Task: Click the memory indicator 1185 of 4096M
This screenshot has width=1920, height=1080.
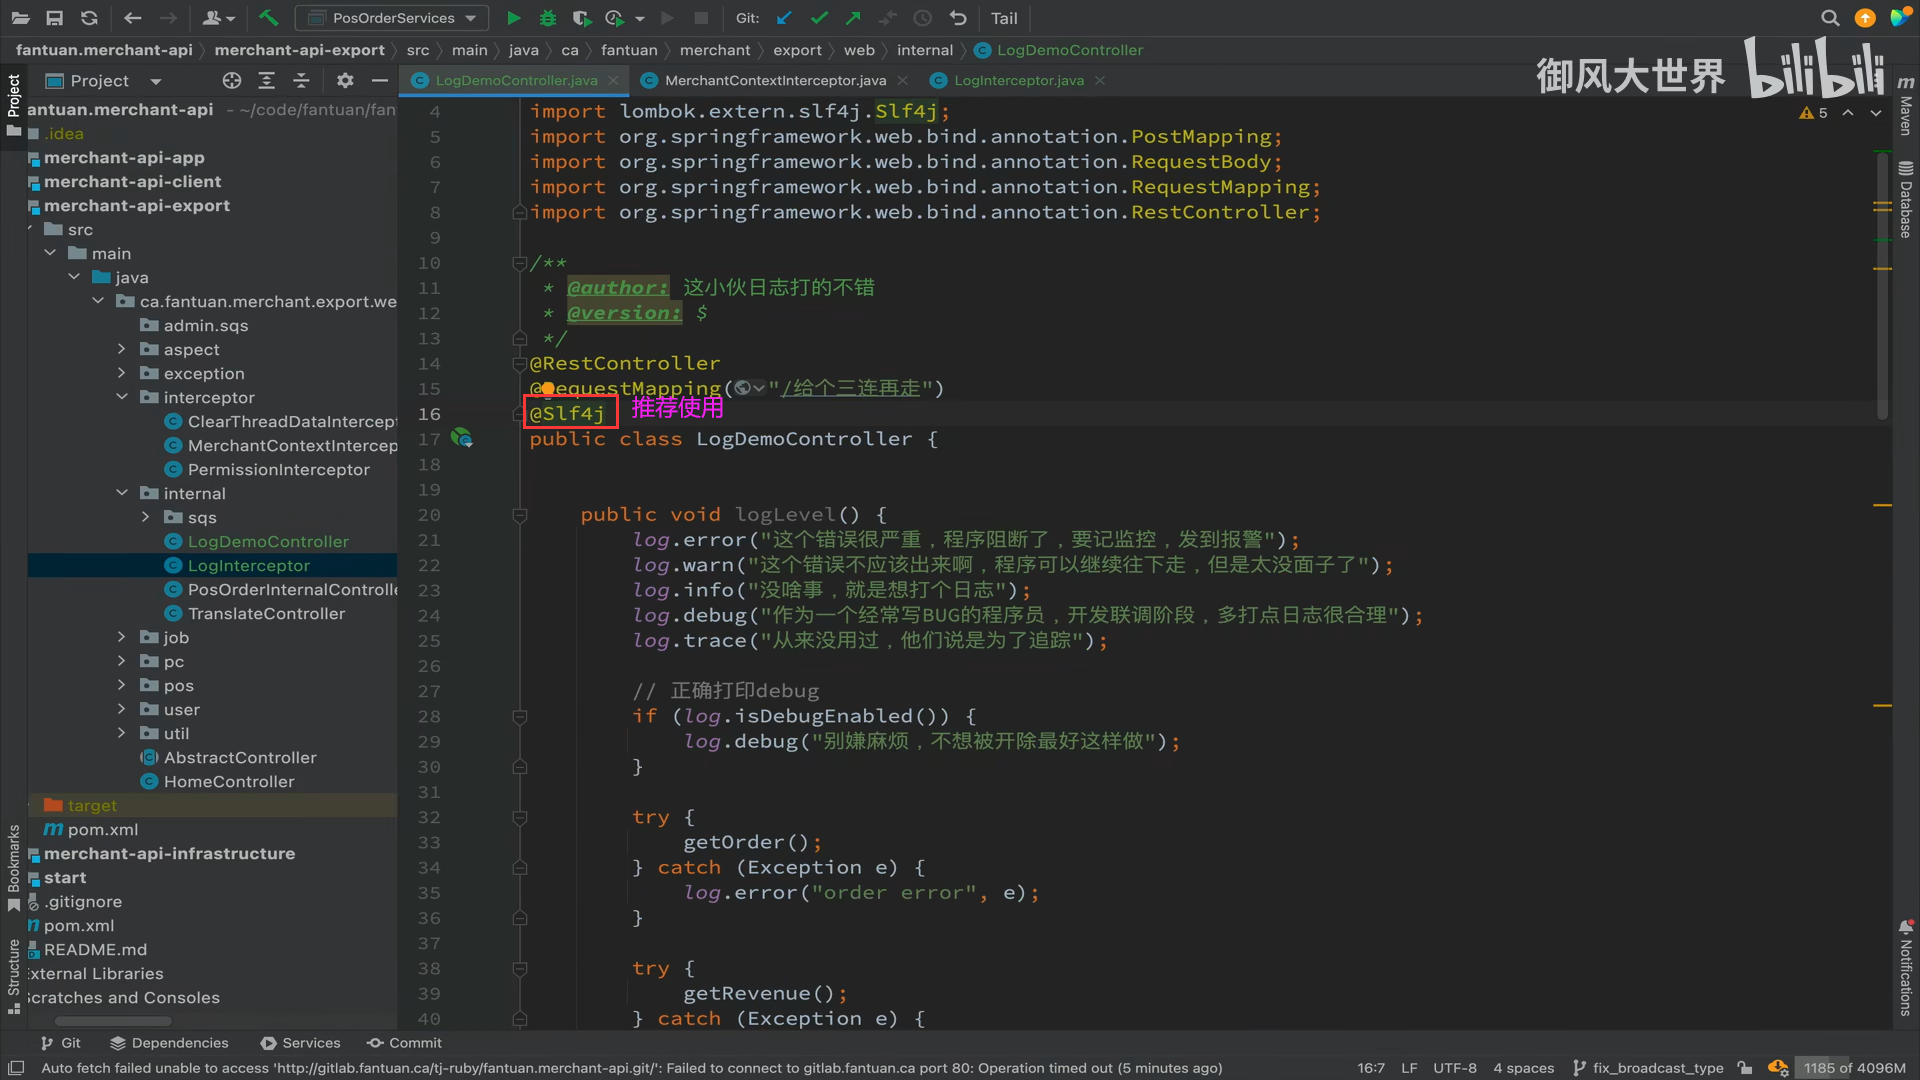Action: click(1855, 1068)
